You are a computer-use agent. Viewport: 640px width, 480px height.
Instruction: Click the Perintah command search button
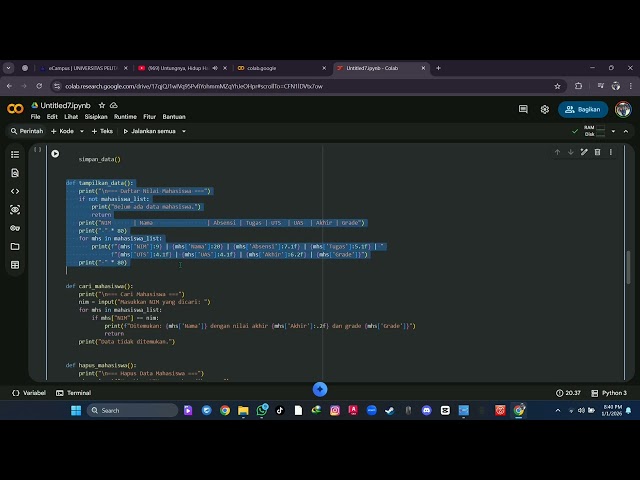(27, 131)
